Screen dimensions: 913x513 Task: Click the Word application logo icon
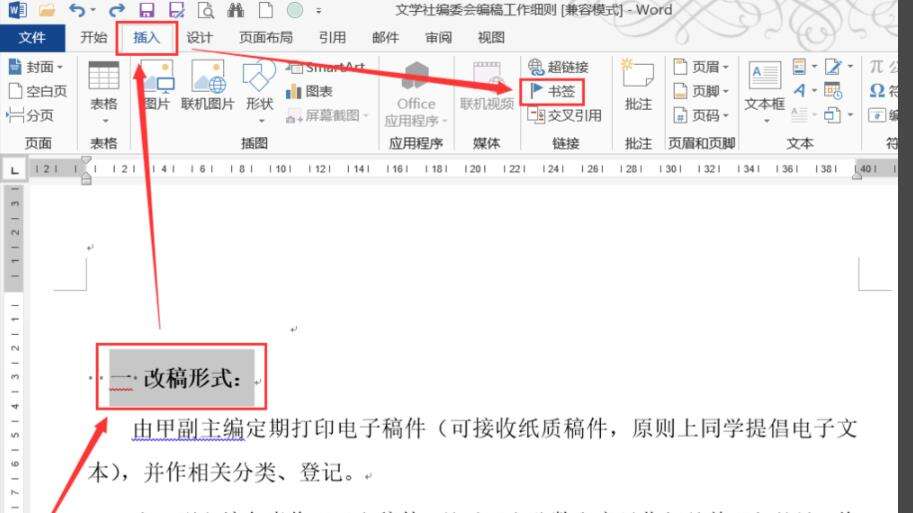tap(17, 10)
